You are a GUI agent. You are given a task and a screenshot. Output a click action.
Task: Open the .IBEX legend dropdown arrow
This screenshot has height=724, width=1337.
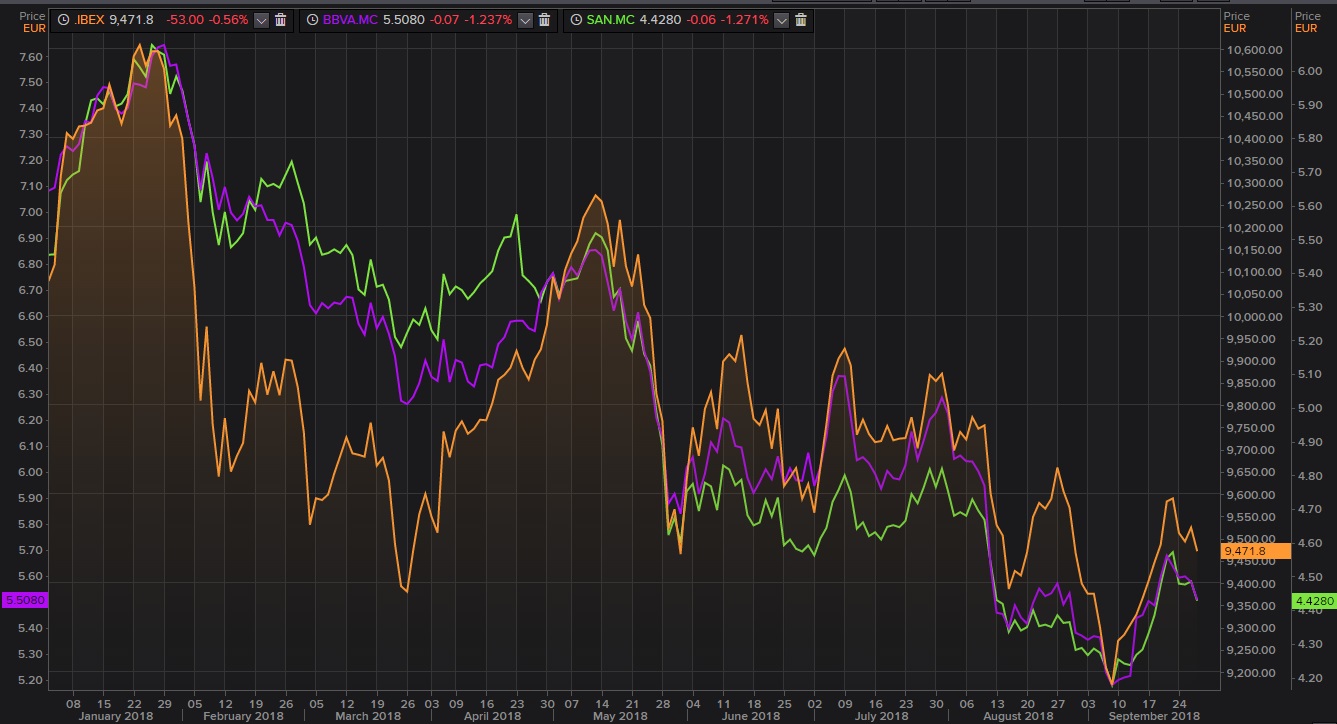point(261,20)
